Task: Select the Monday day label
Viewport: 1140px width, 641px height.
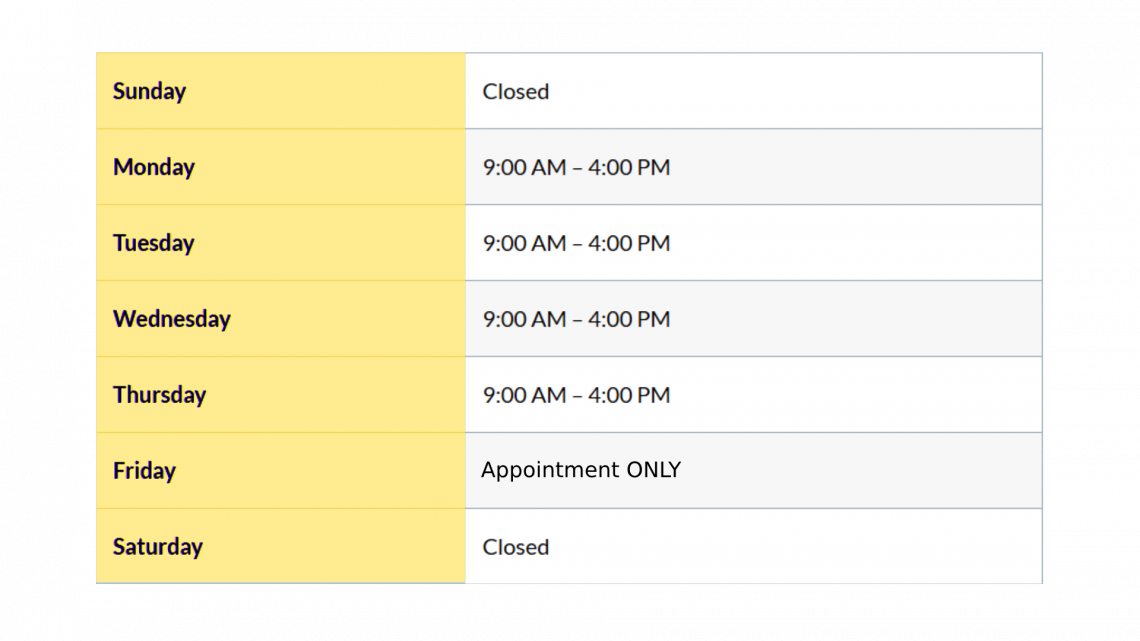Action: pyautogui.click(x=153, y=167)
